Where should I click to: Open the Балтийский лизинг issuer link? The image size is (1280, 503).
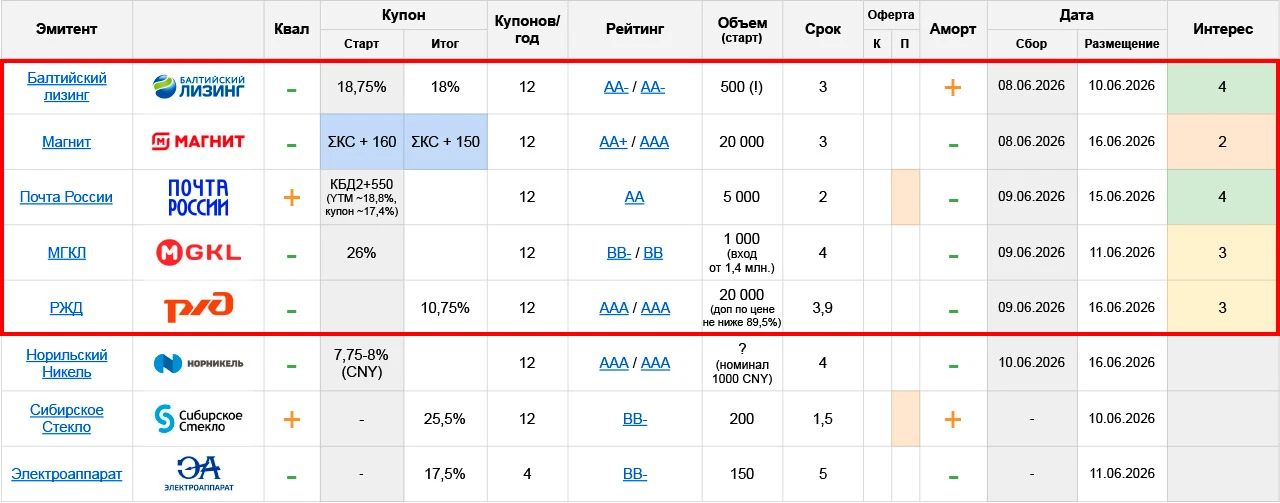[67, 87]
